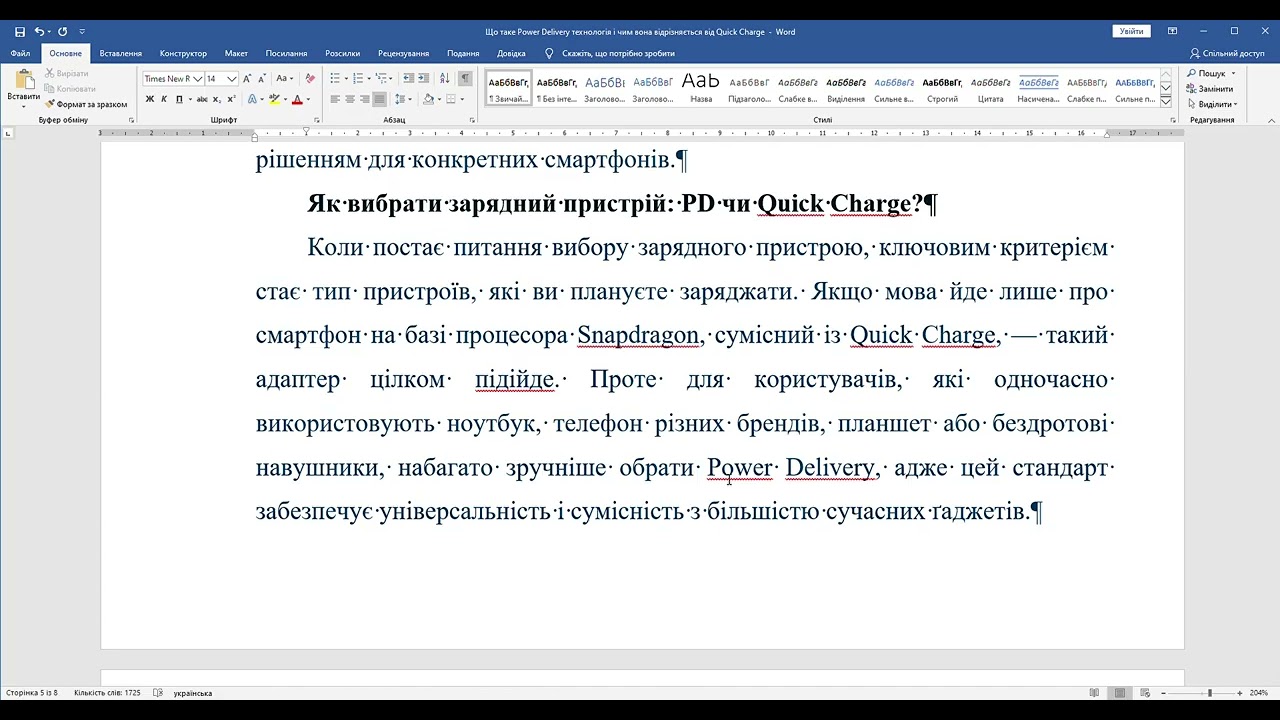Redo with the repeat arrow icon
Image resolution: width=1280 pixels, height=720 pixels.
click(x=62, y=32)
